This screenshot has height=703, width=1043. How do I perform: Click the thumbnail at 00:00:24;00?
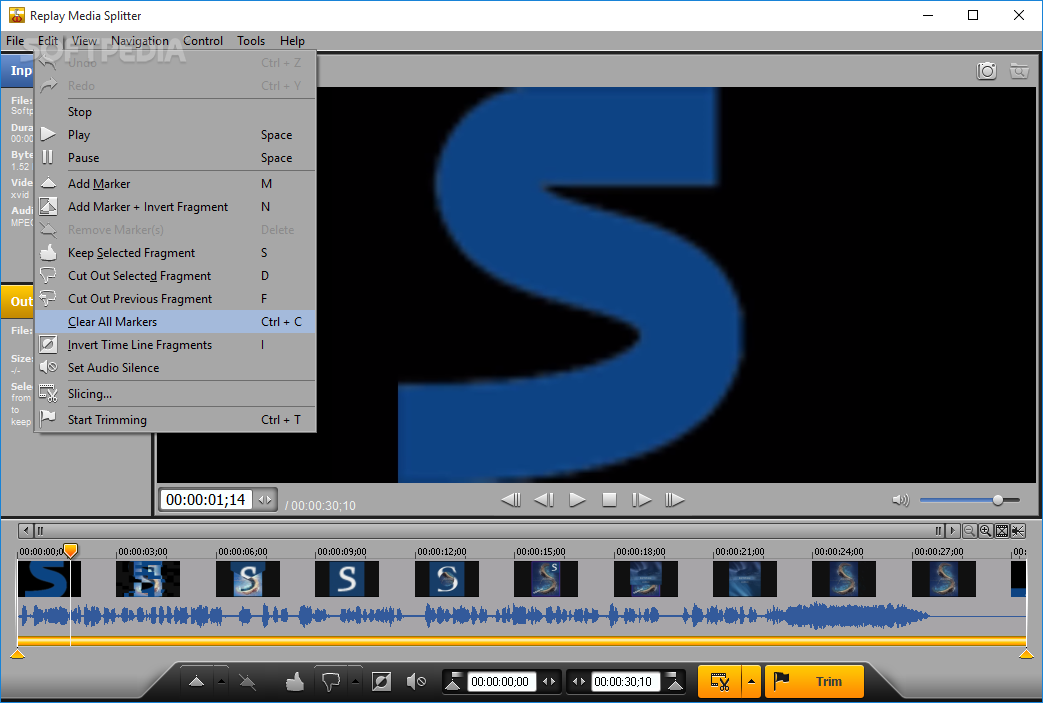click(x=843, y=579)
